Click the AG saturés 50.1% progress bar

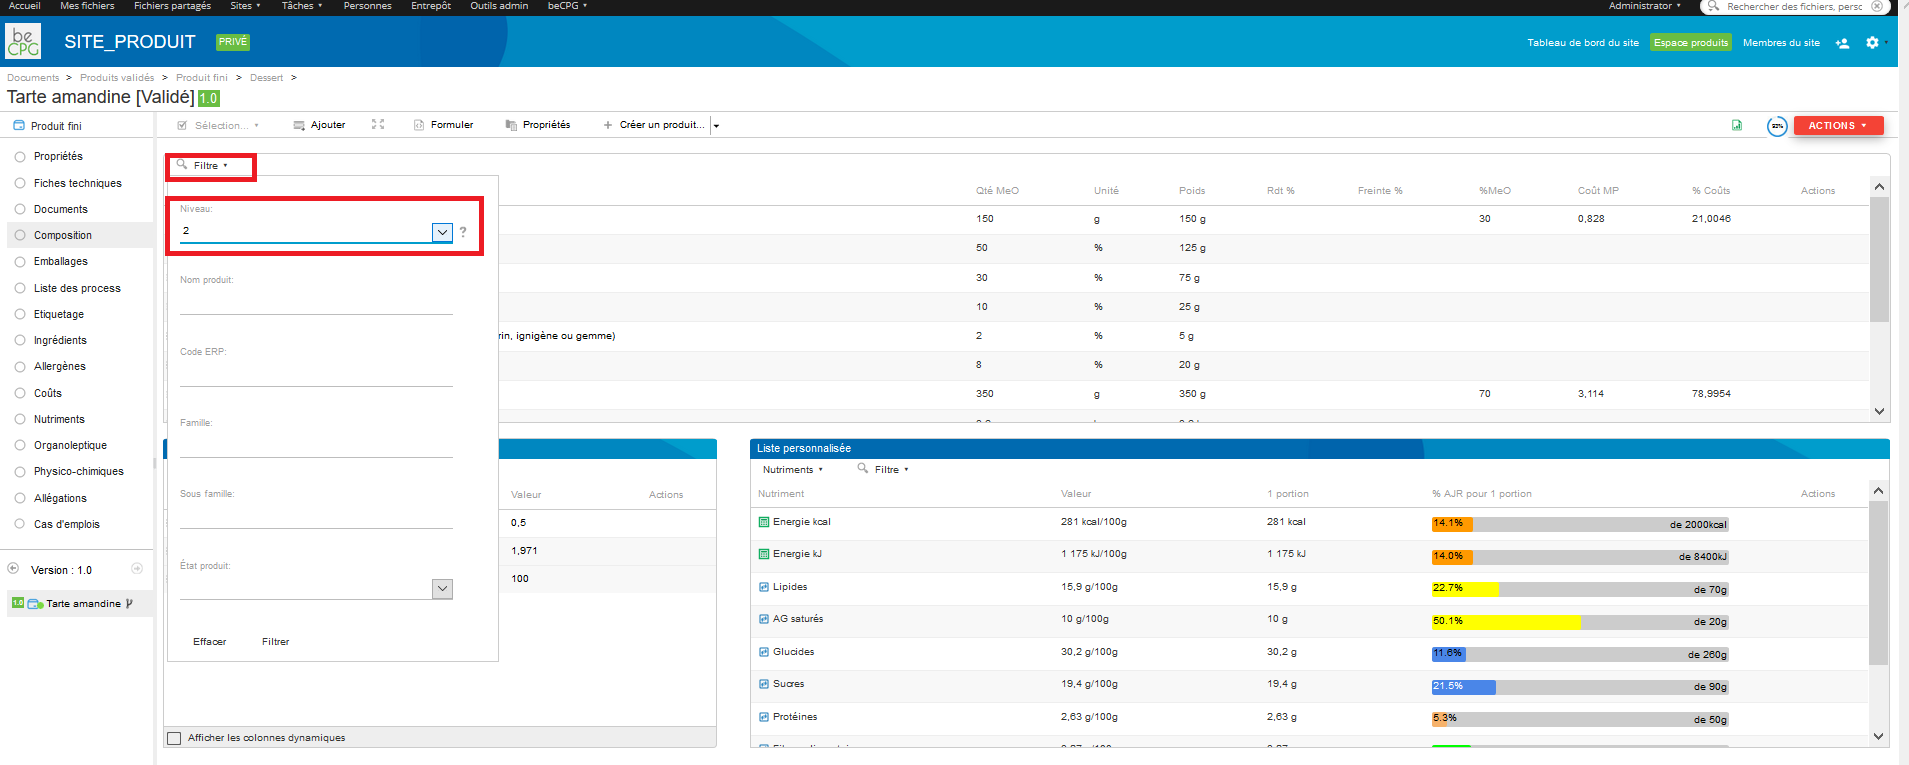click(x=1579, y=622)
